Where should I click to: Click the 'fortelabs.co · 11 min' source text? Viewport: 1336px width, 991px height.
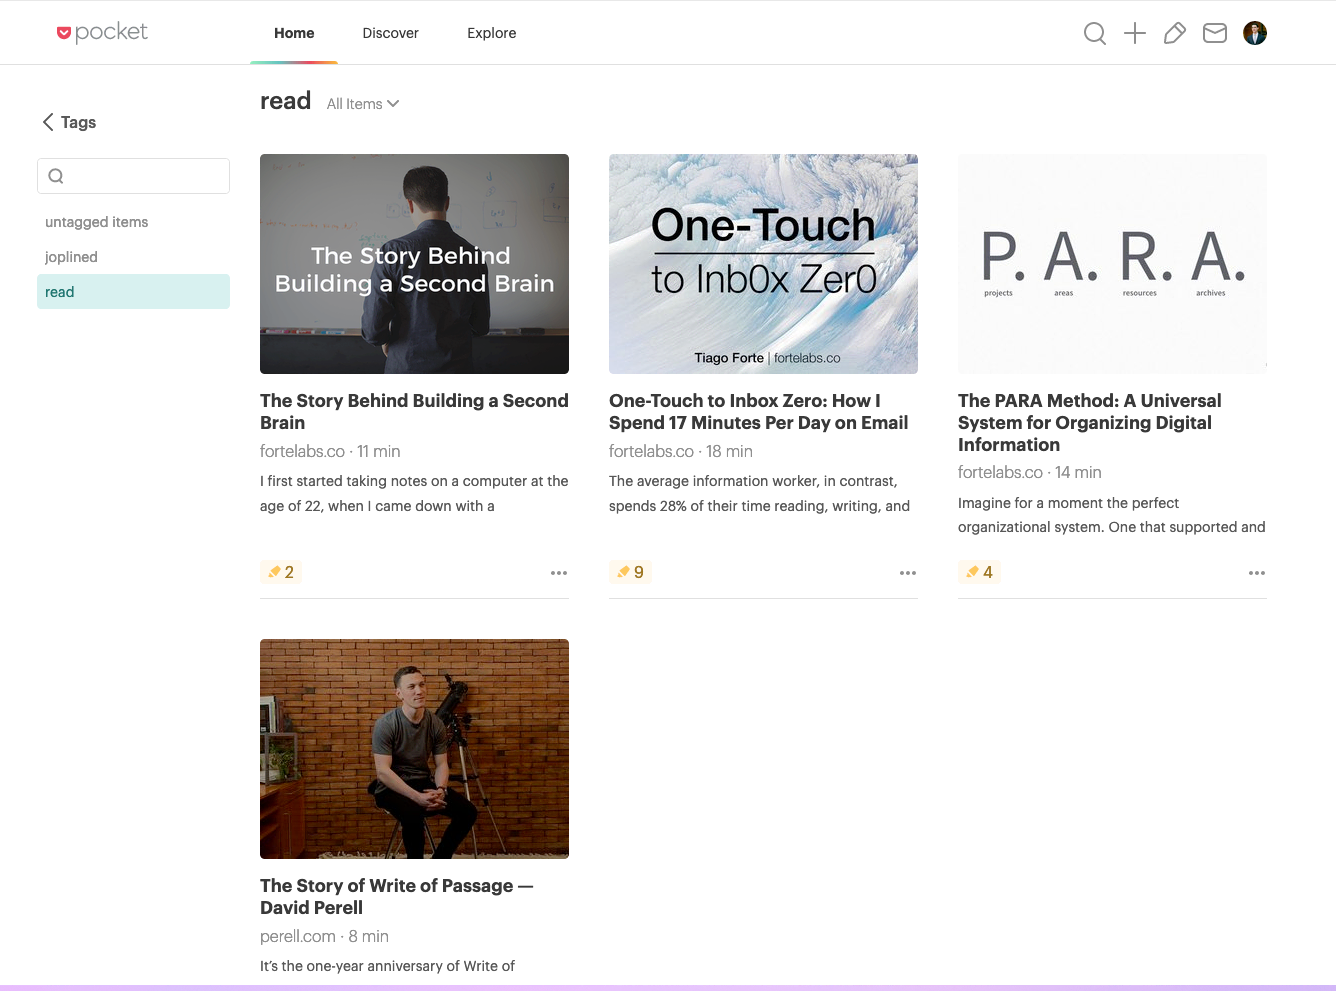tap(330, 452)
